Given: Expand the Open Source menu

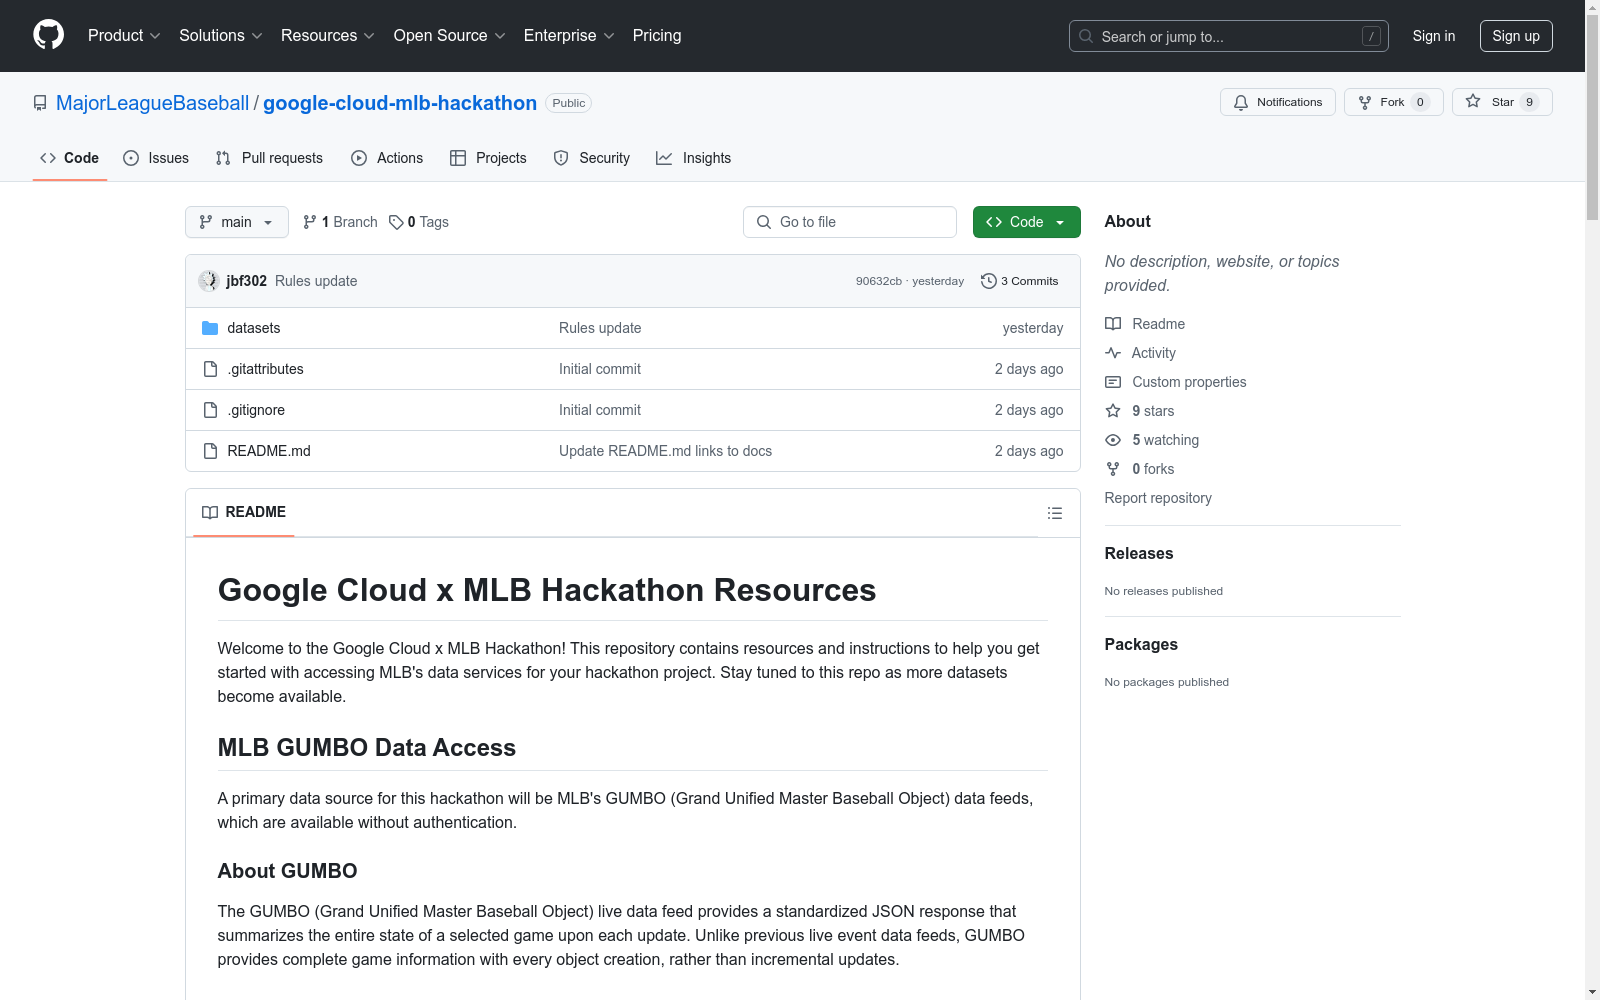Looking at the screenshot, I should coord(450,36).
